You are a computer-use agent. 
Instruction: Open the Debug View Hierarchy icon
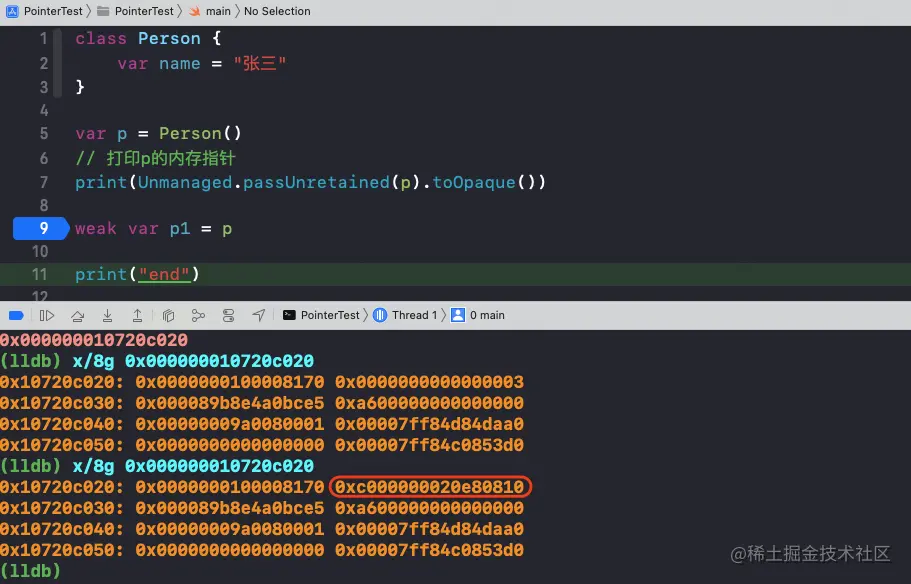tap(168, 316)
